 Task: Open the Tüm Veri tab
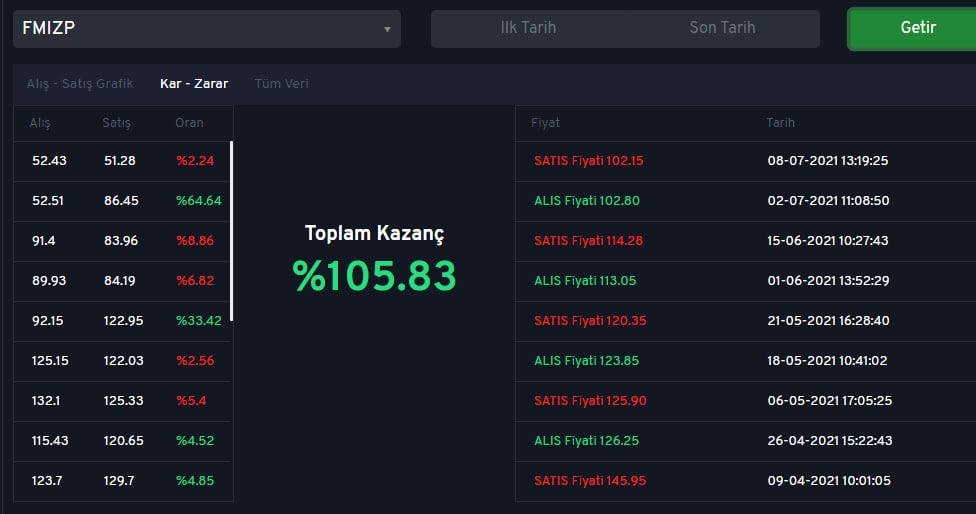point(281,84)
